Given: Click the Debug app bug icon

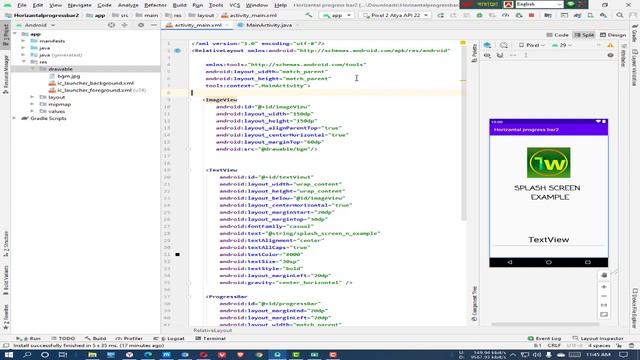Looking at the screenshot, I should pos(479,15).
